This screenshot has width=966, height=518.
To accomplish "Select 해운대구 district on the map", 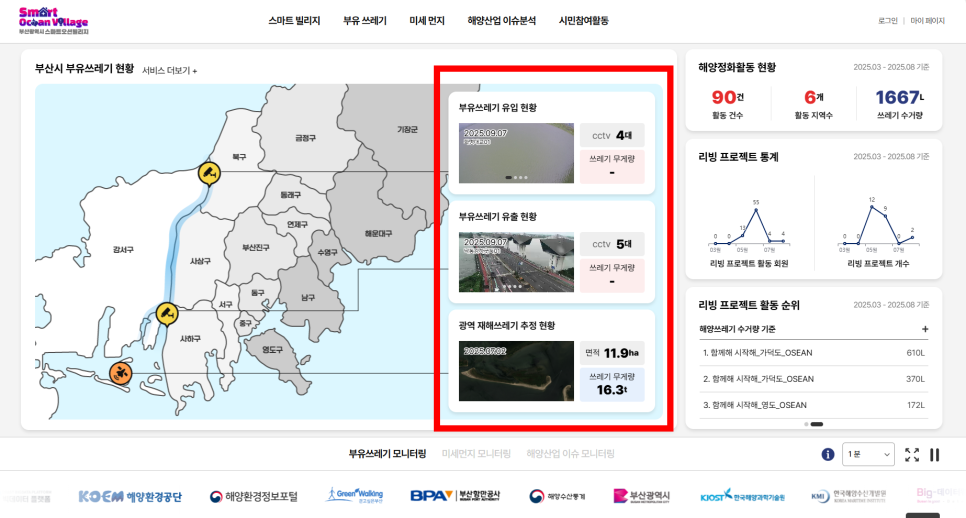I will coord(378,234).
